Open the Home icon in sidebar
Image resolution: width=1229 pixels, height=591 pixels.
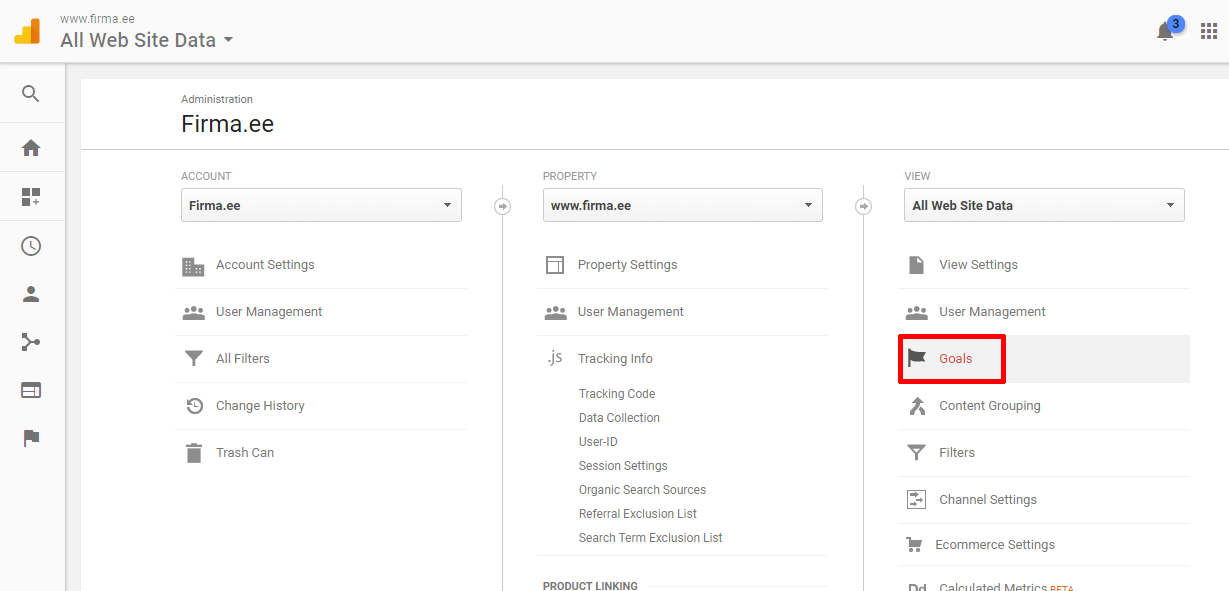(31, 148)
